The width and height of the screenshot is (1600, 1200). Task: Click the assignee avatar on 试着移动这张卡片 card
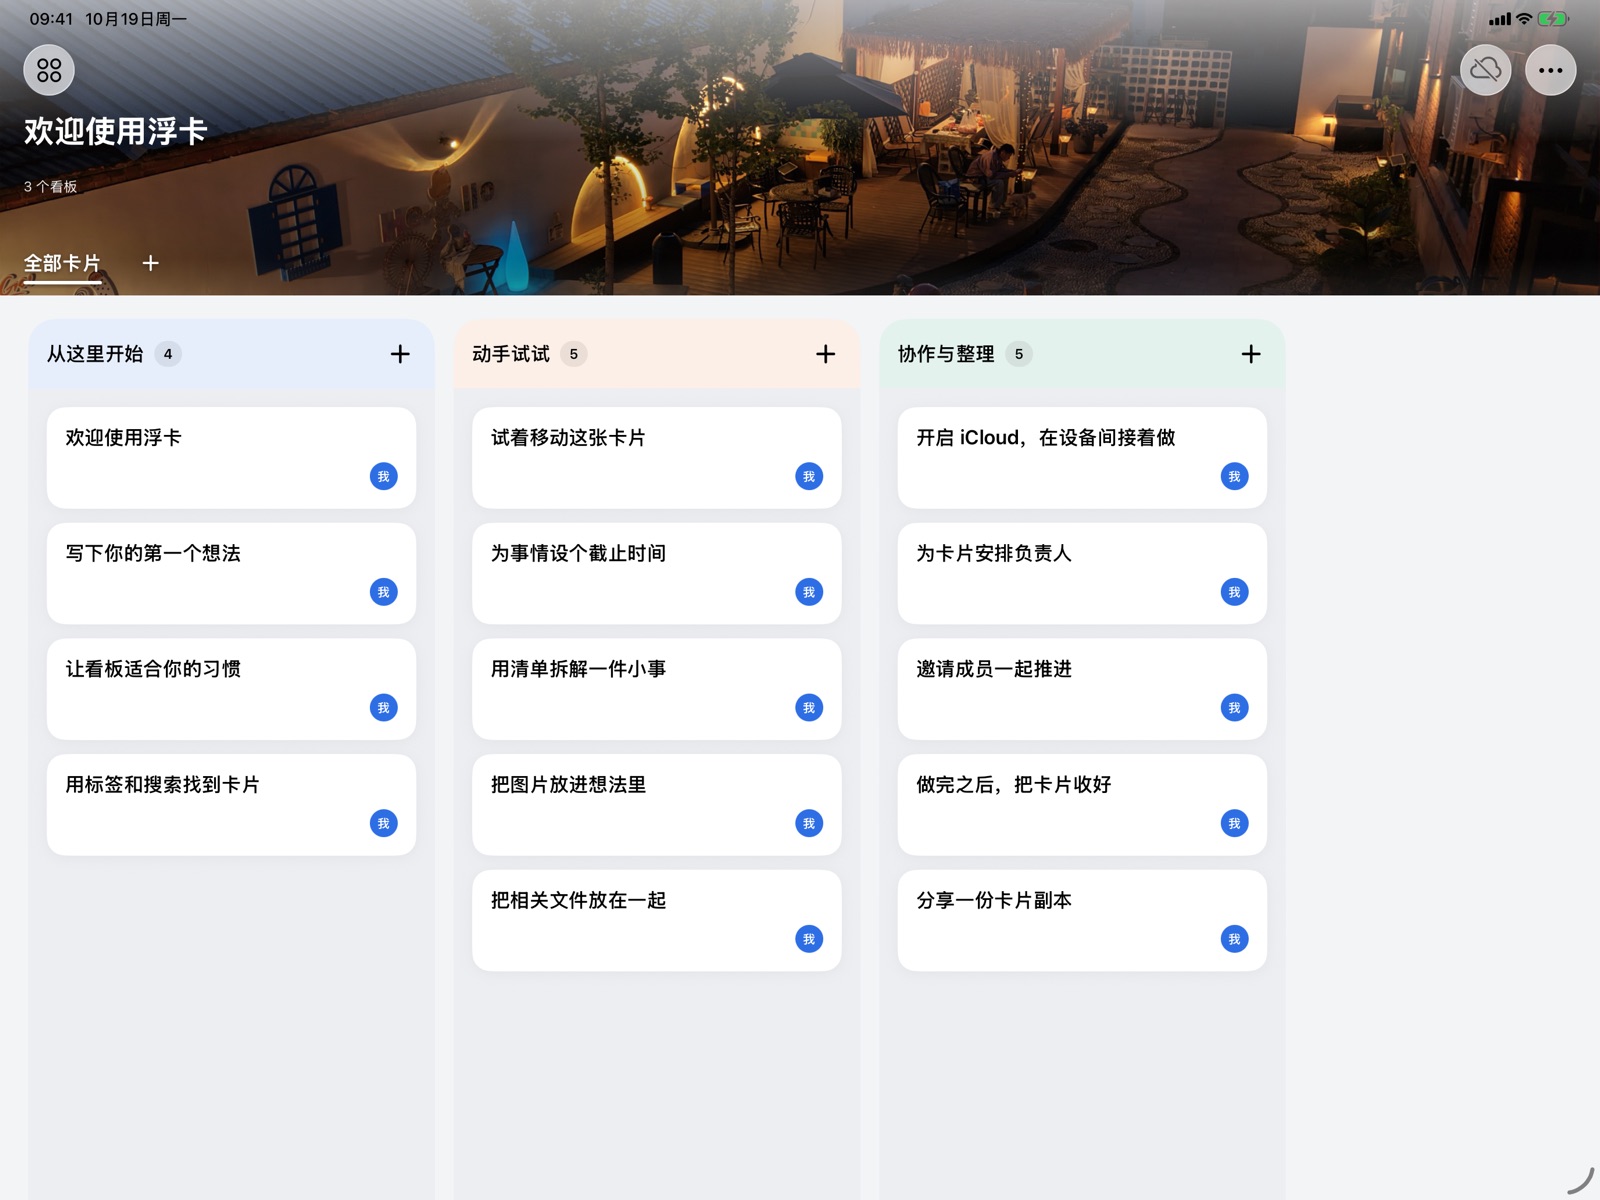809,476
